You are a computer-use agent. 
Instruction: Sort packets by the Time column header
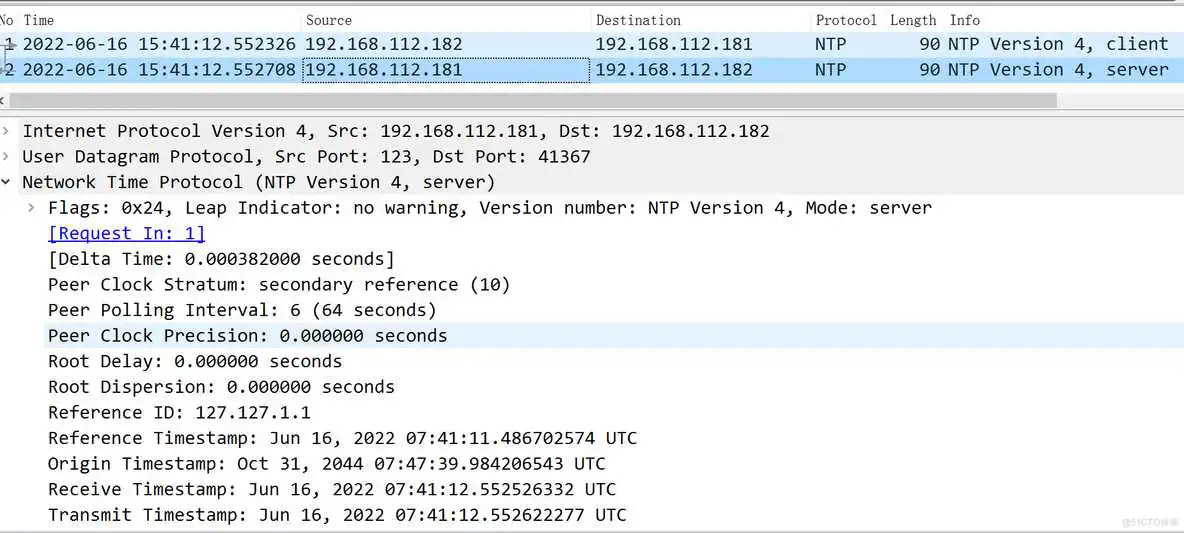click(x=38, y=20)
